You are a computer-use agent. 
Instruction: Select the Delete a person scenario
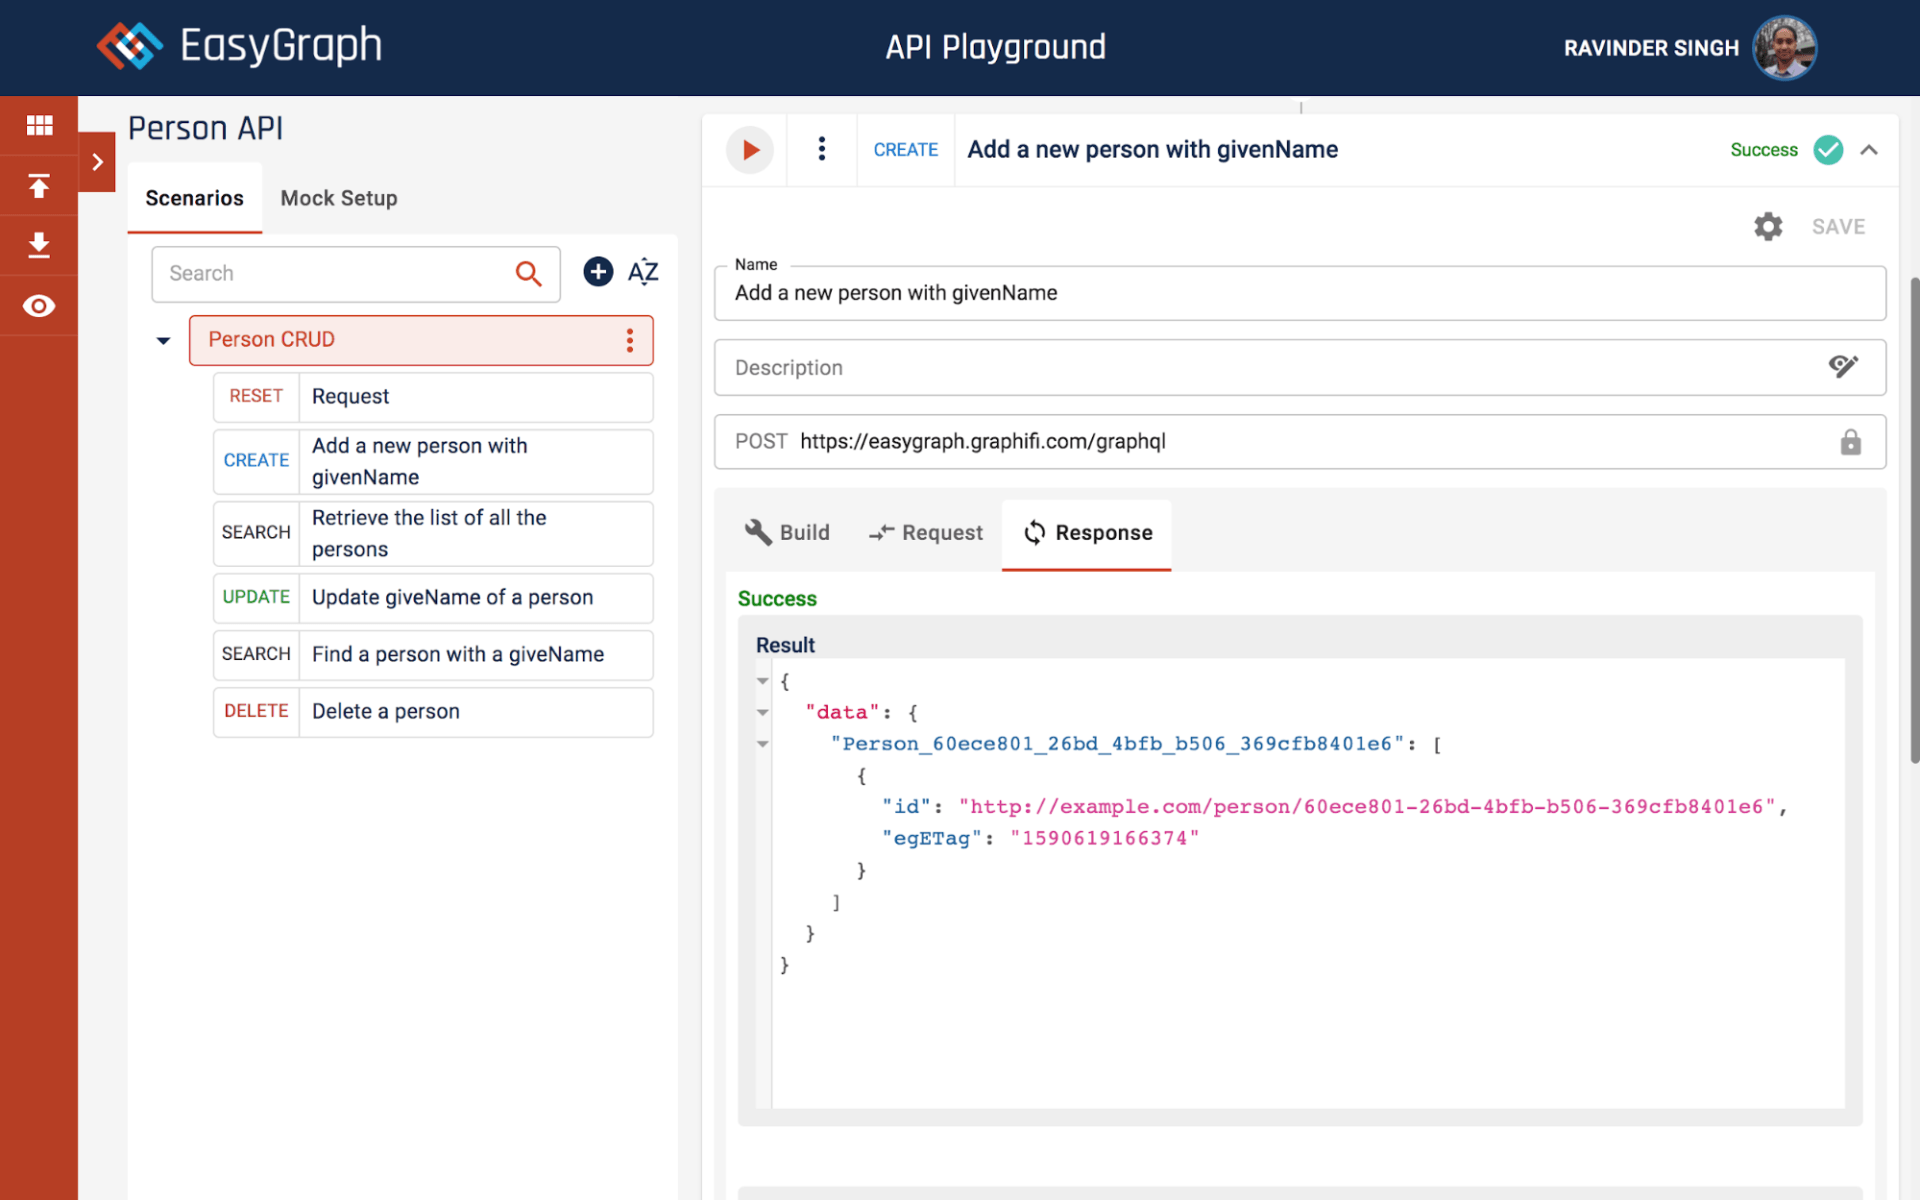(x=433, y=711)
